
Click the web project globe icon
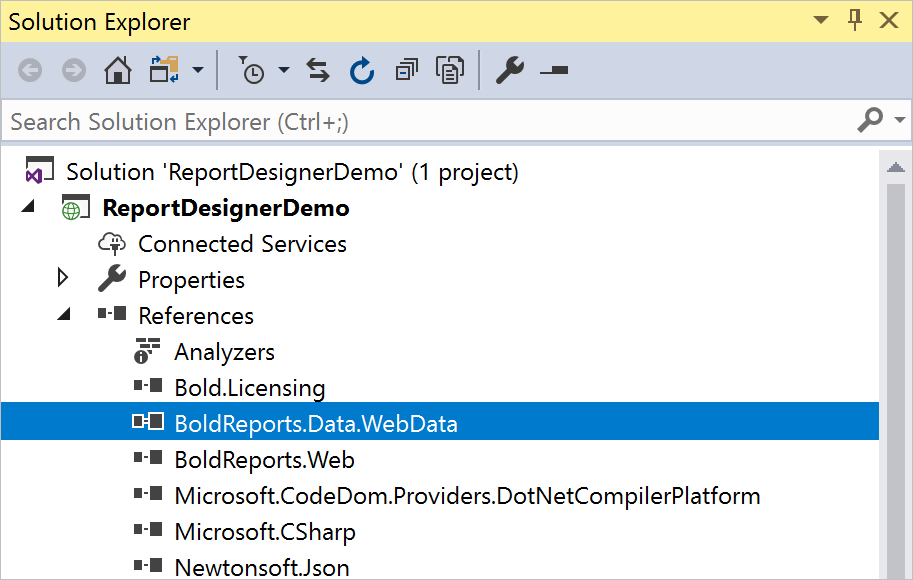coord(76,207)
